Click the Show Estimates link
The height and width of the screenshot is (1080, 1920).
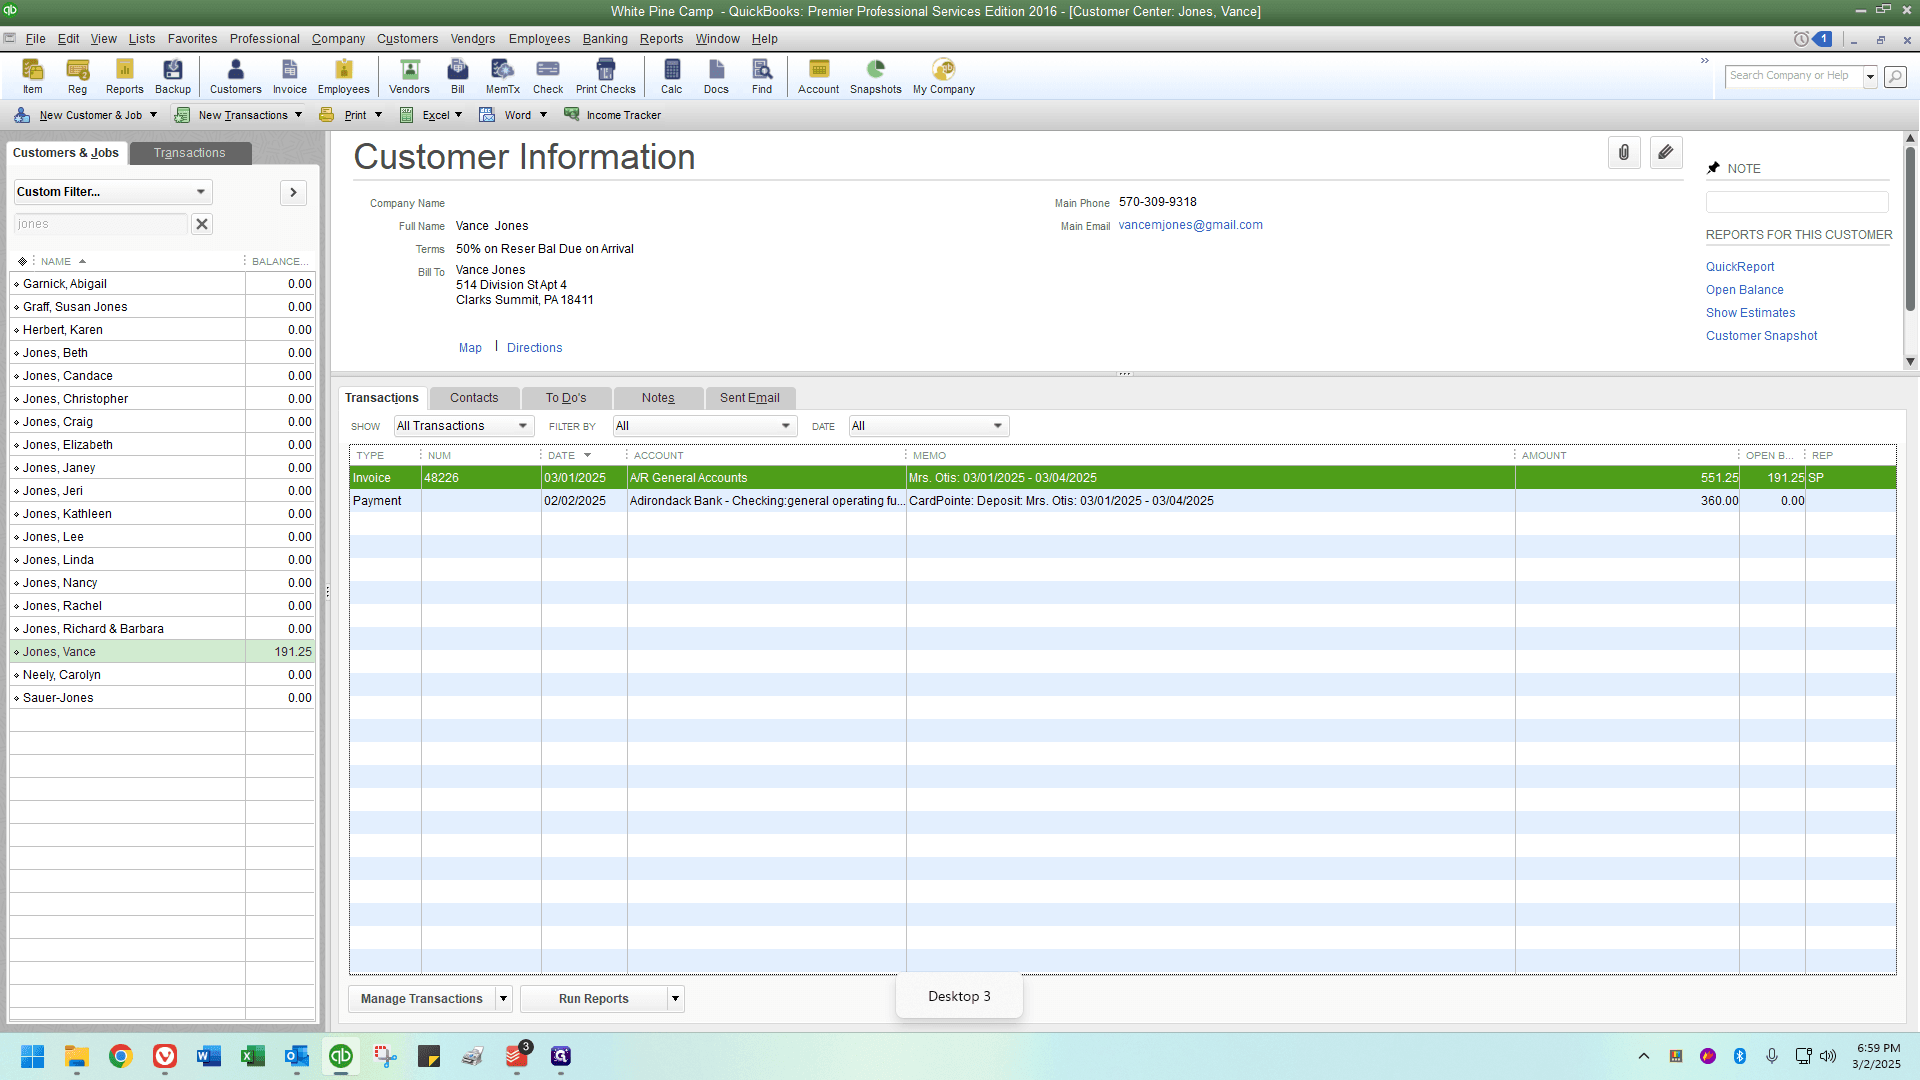coord(1750,313)
